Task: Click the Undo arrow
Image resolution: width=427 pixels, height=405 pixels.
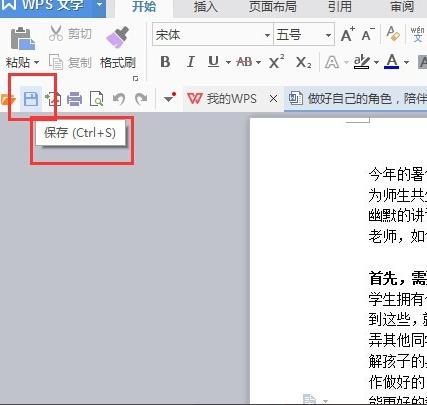Action: [119, 99]
